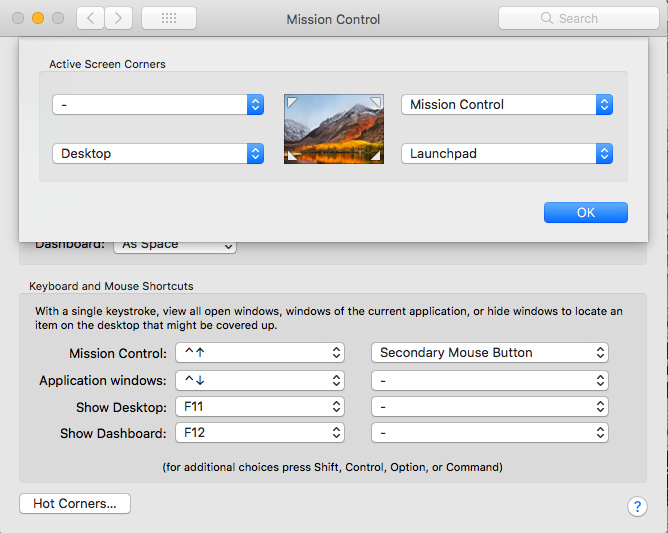Image resolution: width=668 pixels, height=533 pixels.
Task: Open Show Desktop F11 dropdown
Action: 260,407
